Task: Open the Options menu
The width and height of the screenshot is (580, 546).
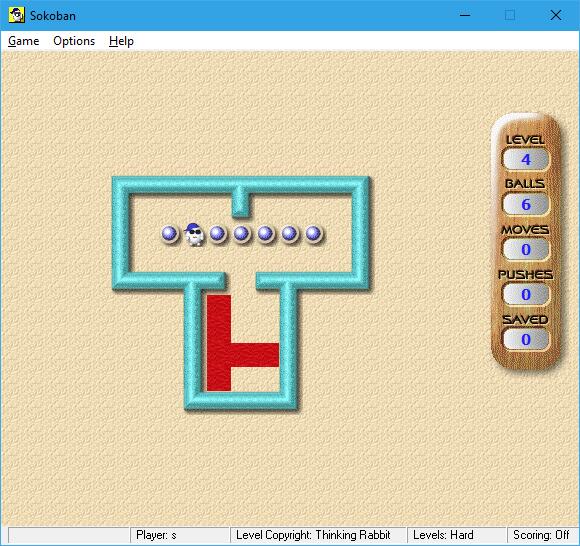Action: [74, 41]
